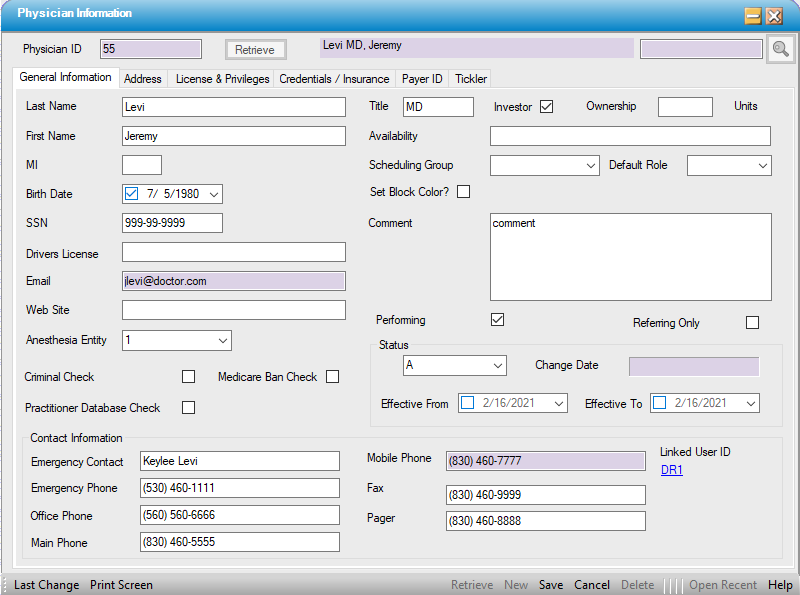Image resolution: width=800 pixels, height=595 pixels.
Task: Check the Criminal Check box
Action: pyautogui.click(x=188, y=377)
